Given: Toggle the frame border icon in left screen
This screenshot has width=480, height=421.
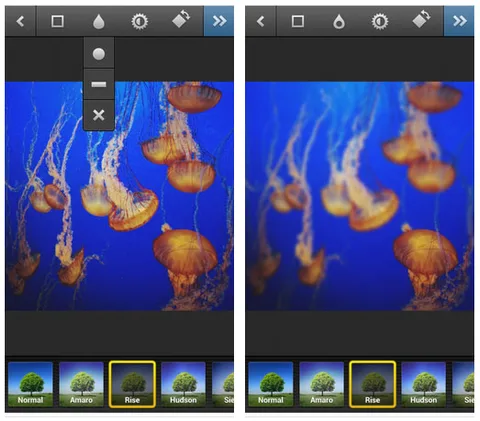Looking at the screenshot, I should click(x=57, y=22).
